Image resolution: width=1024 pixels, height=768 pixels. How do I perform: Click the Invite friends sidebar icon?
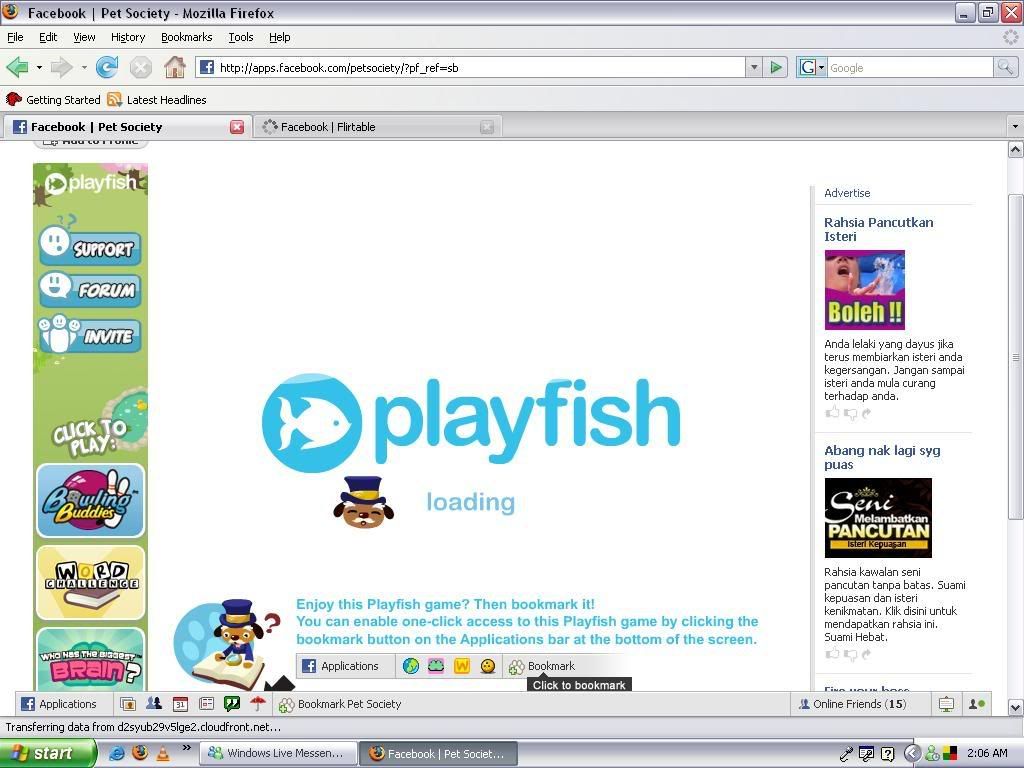pyautogui.click(x=90, y=335)
